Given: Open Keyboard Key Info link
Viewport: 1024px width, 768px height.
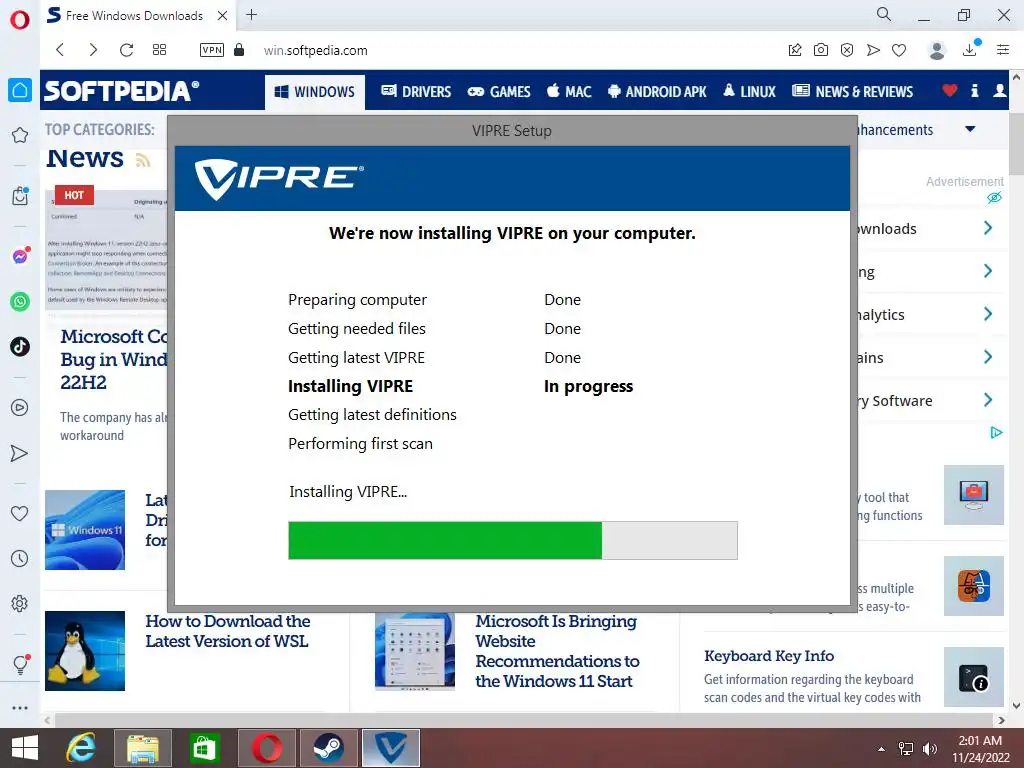Looking at the screenshot, I should tap(769, 656).
